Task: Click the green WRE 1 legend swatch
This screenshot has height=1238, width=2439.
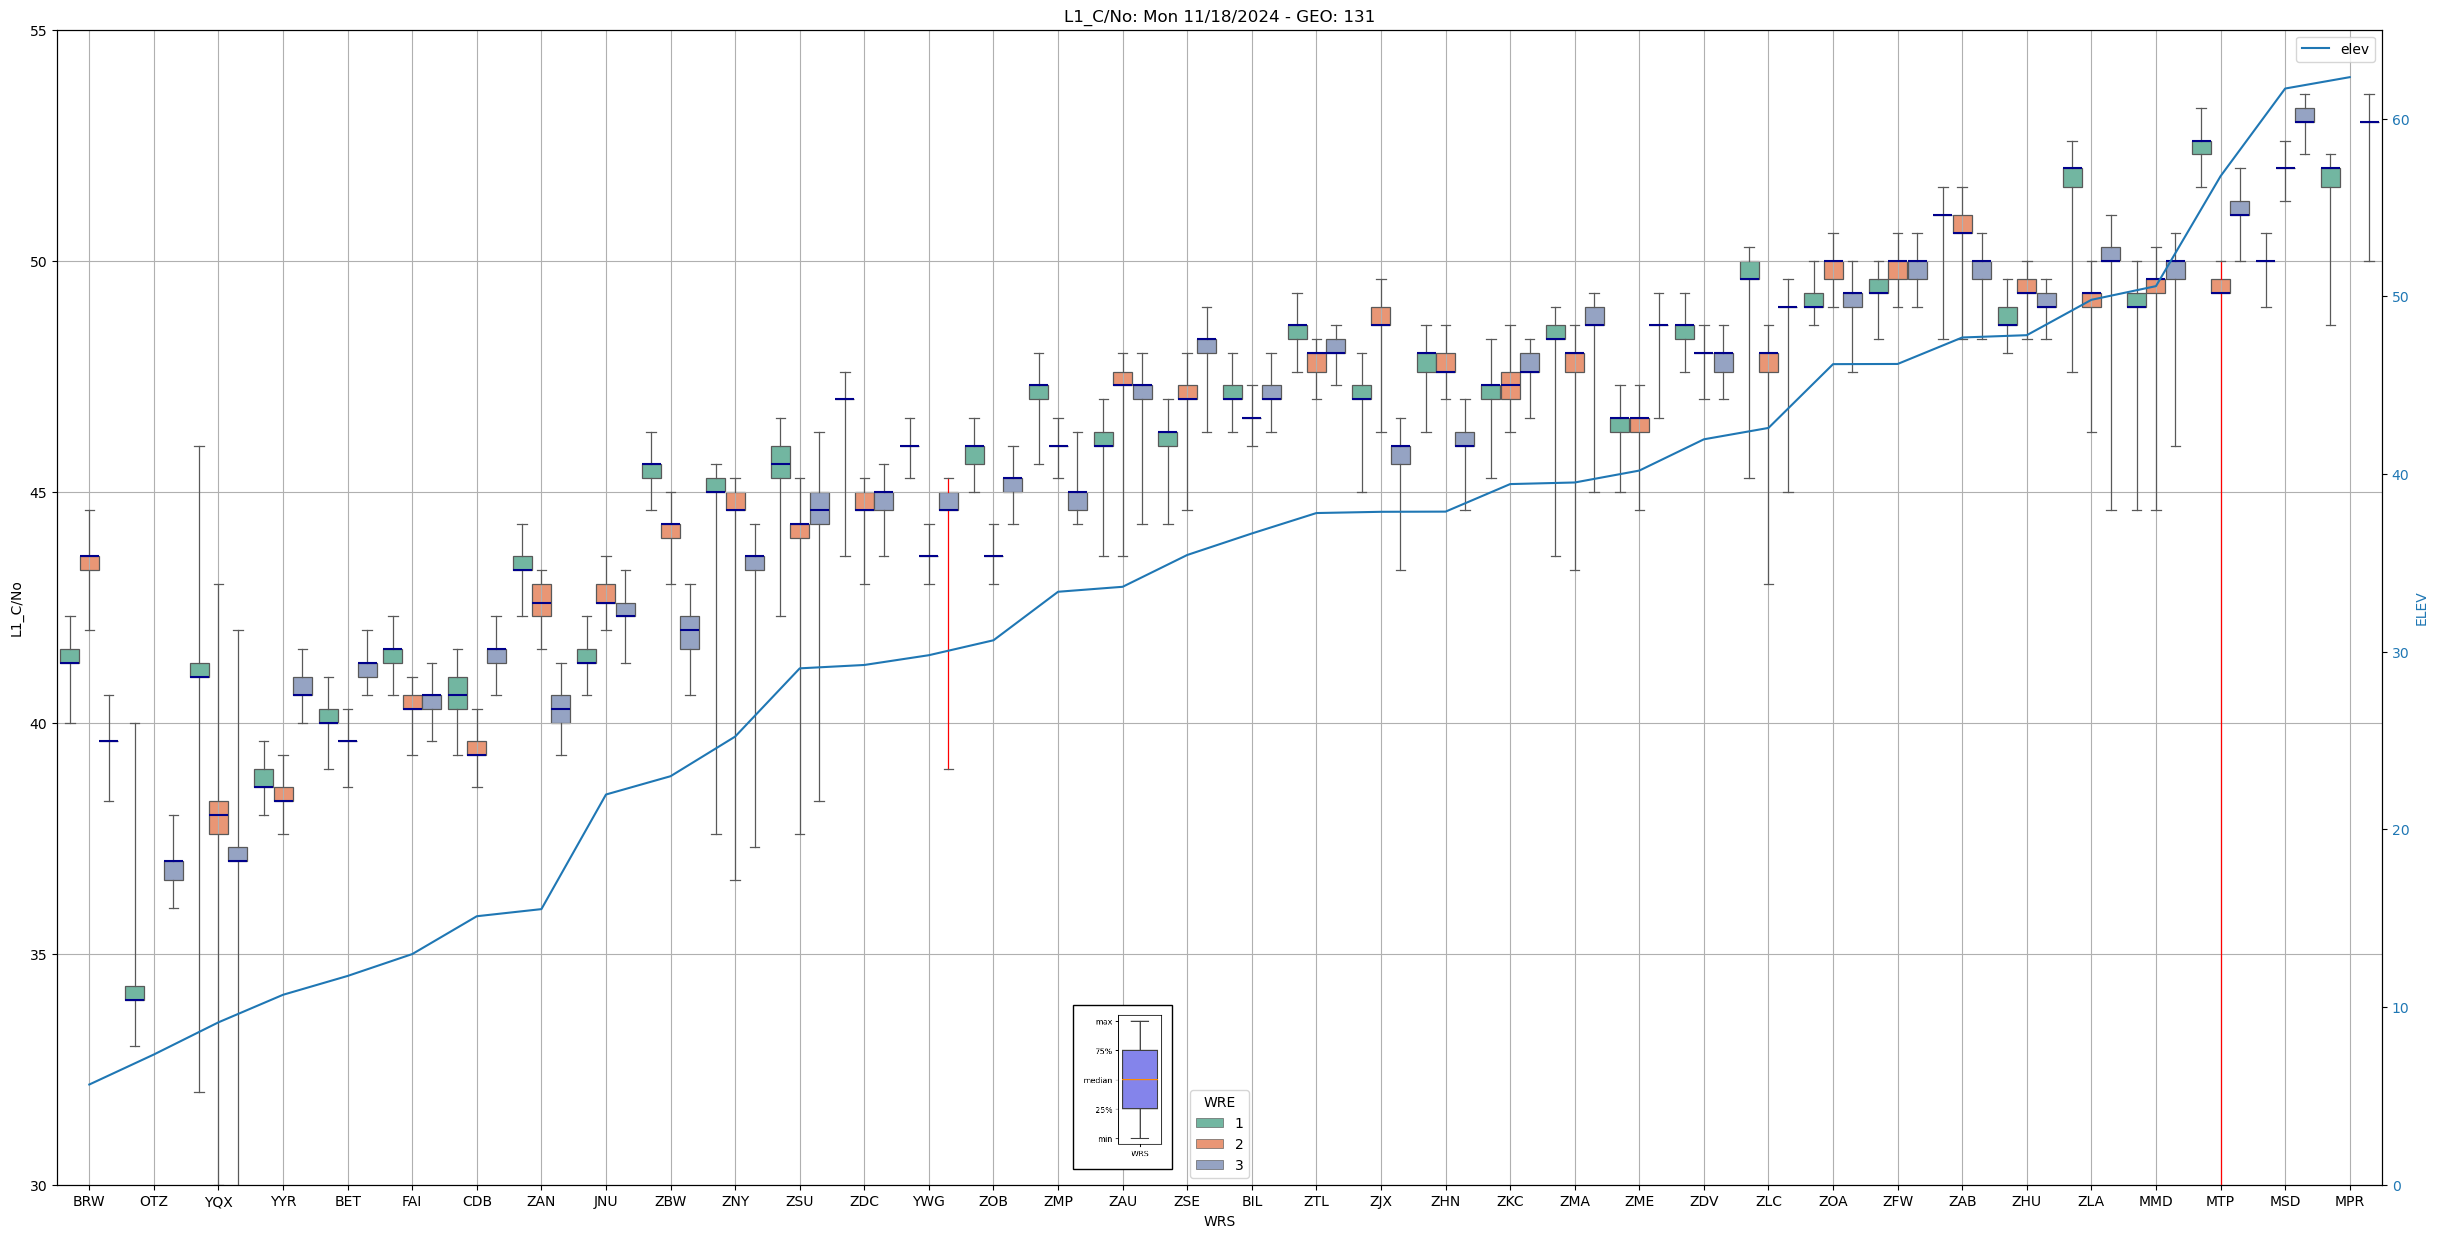Action: pos(1209,1123)
